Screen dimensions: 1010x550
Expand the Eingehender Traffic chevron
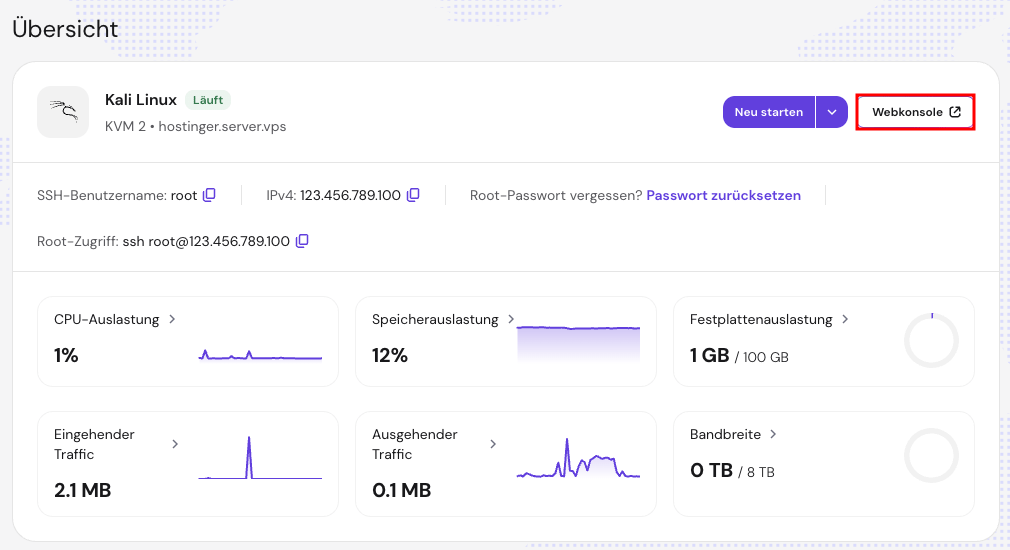[x=175, y=444]
